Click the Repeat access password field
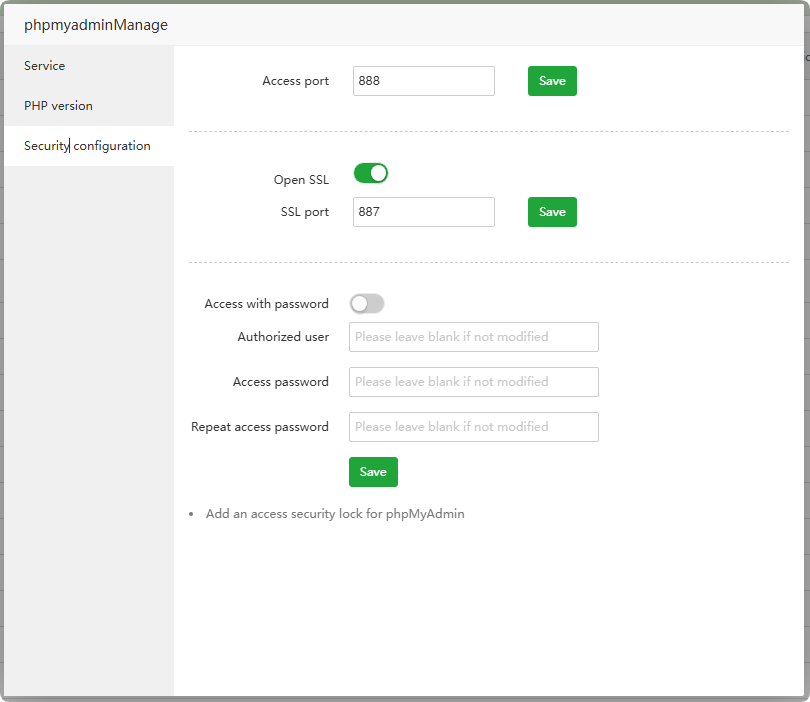810x702 pixels. [x=473, y=427]
